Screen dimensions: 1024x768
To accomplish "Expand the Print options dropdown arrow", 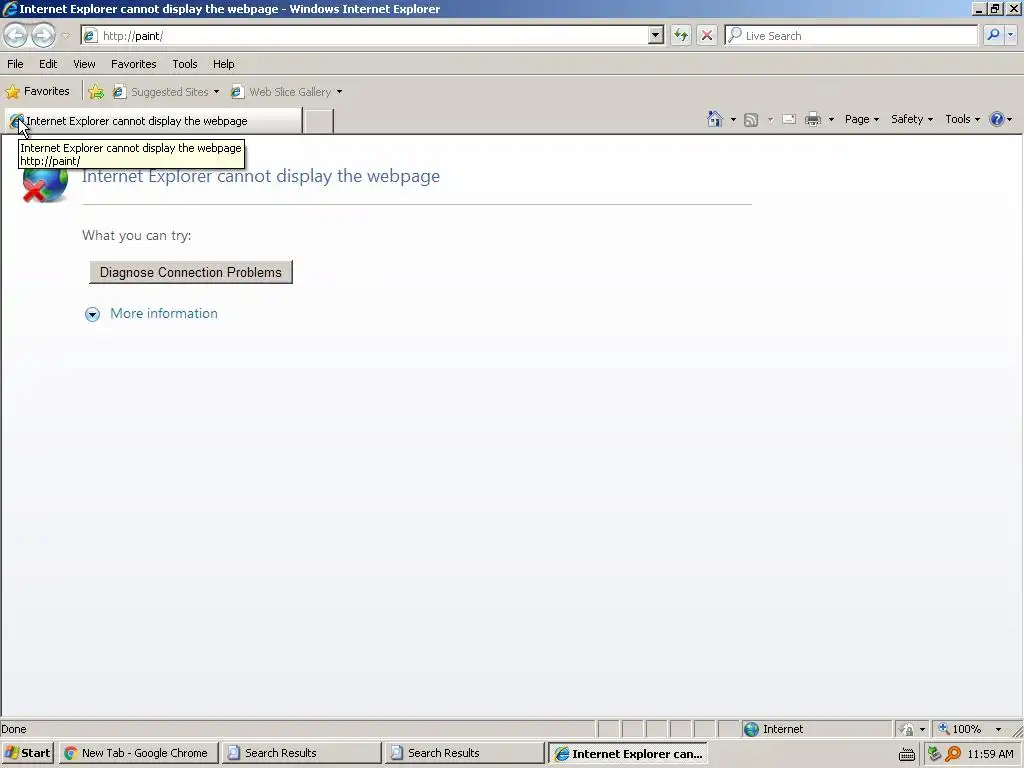I will [831, 120].
